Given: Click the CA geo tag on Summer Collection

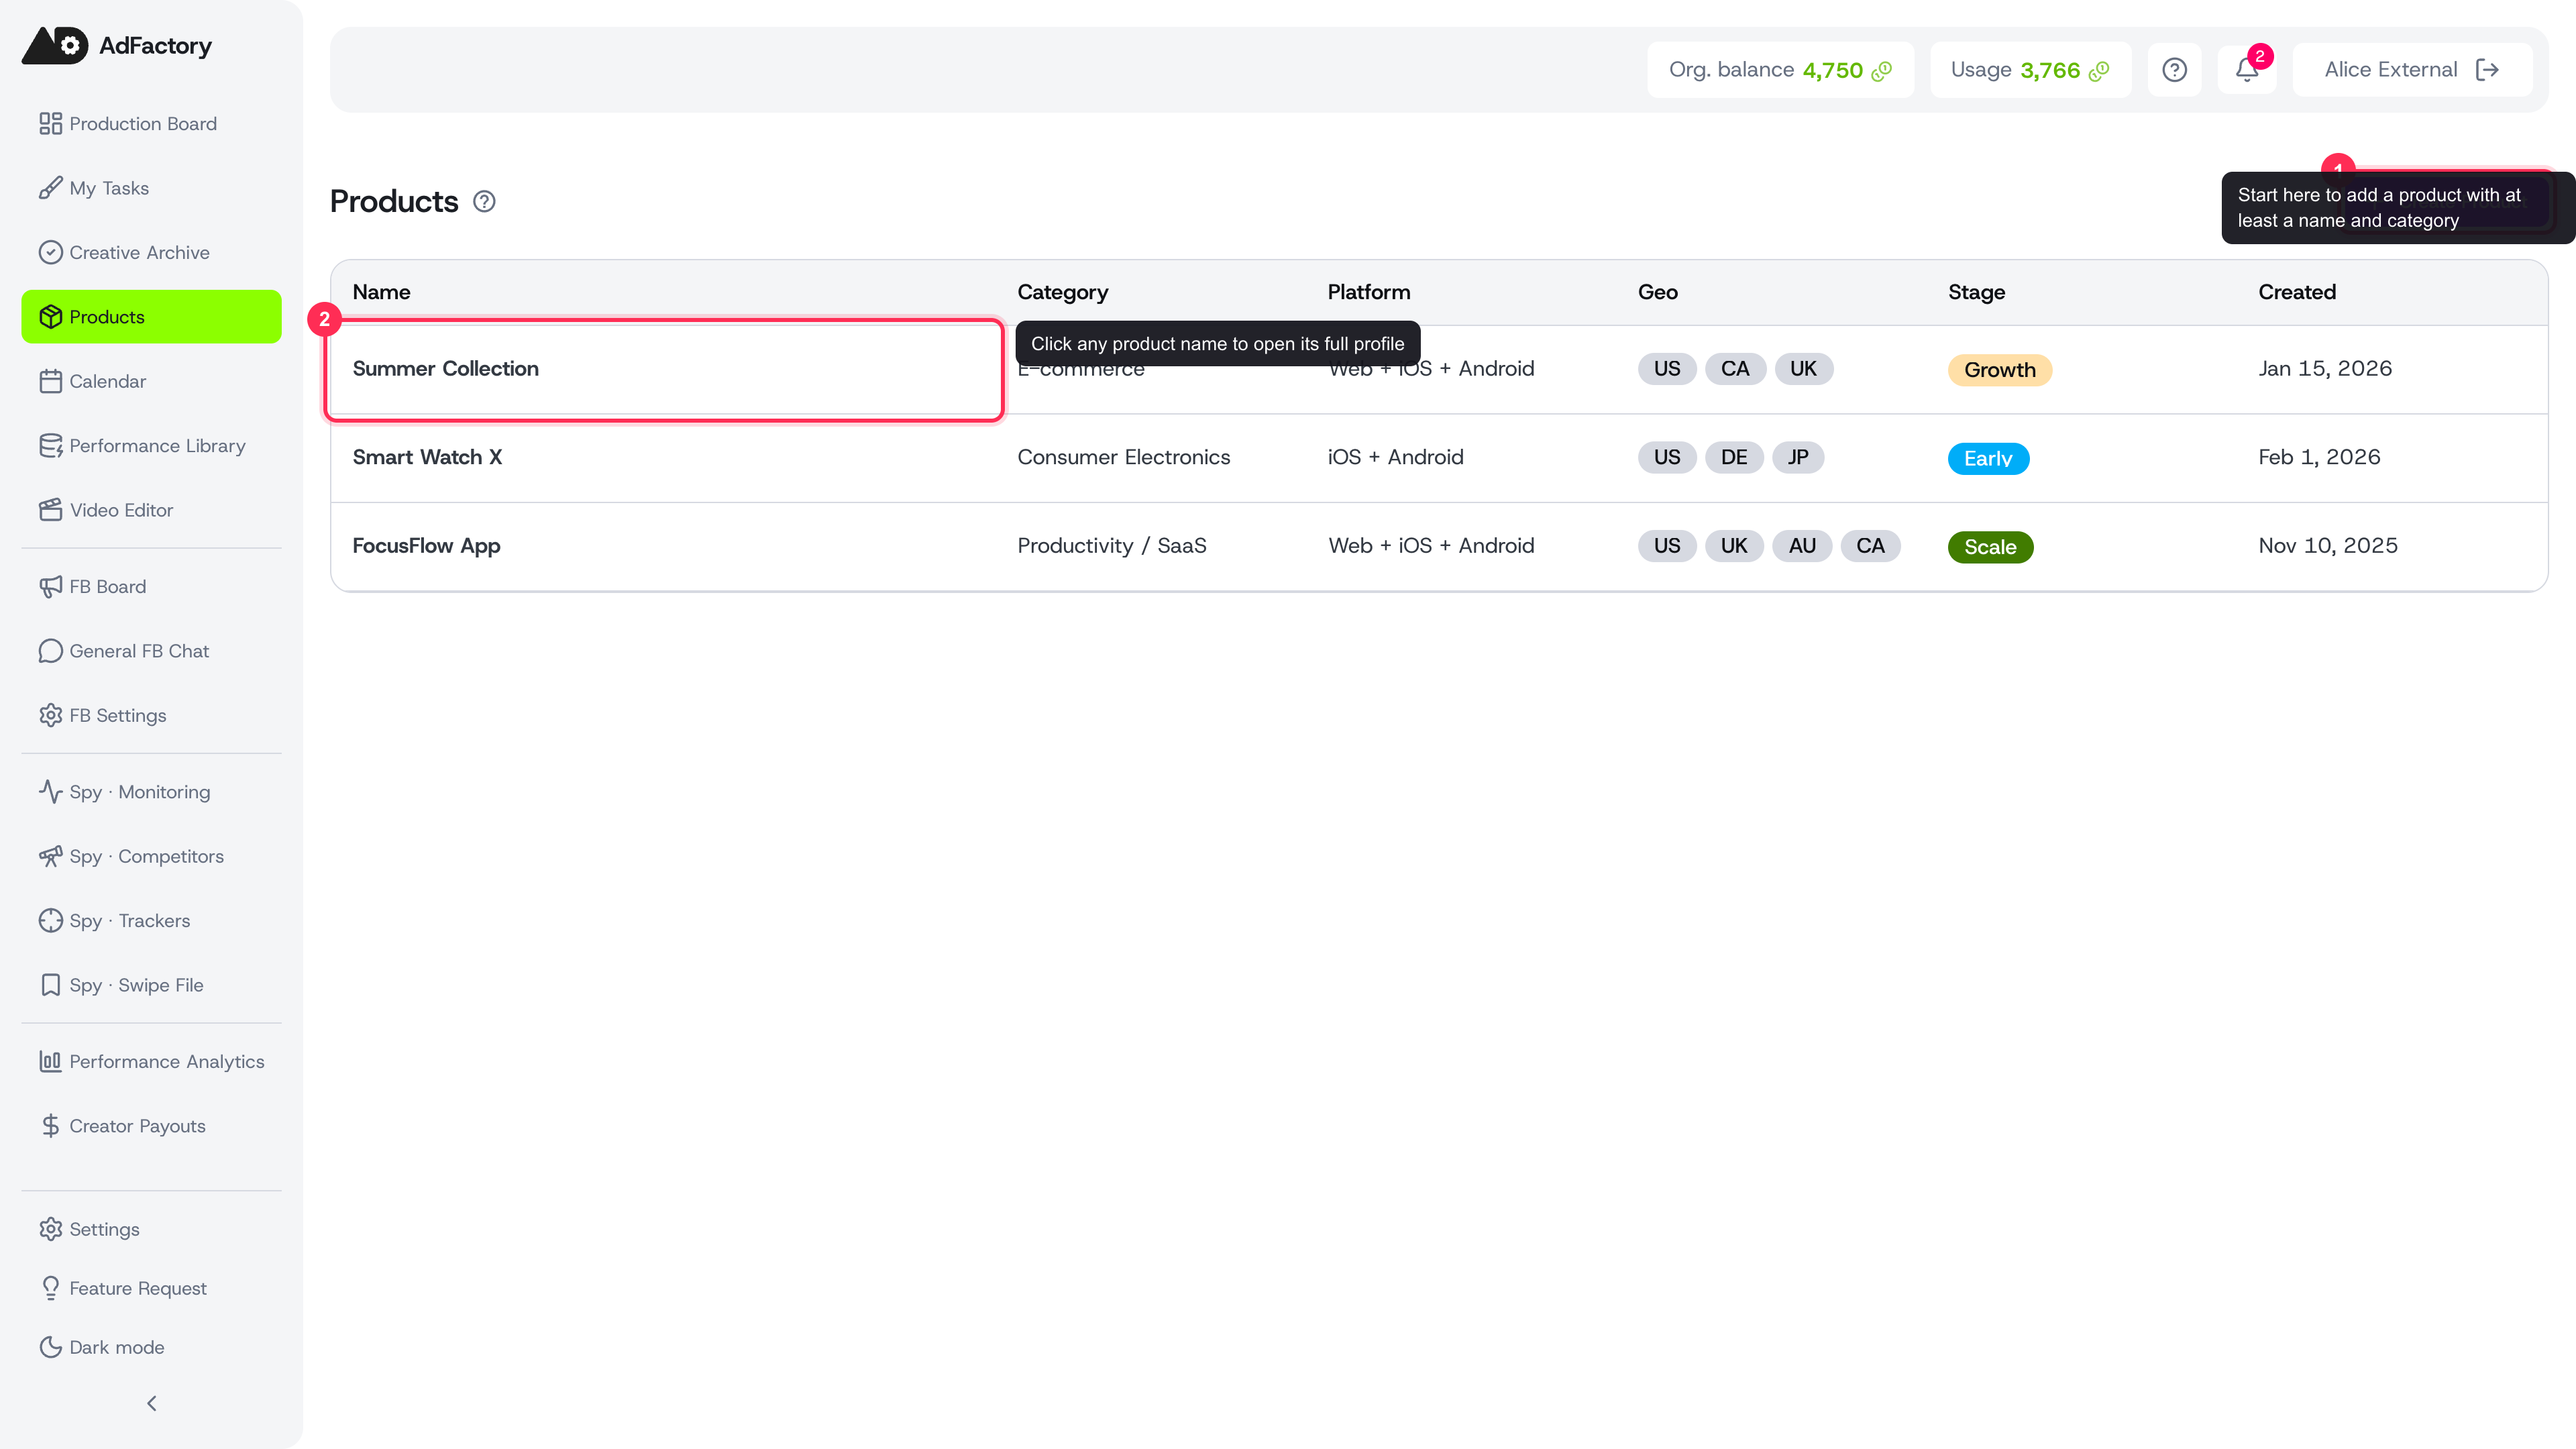Looking at the screenshot, I should (x=1735, y=369).
